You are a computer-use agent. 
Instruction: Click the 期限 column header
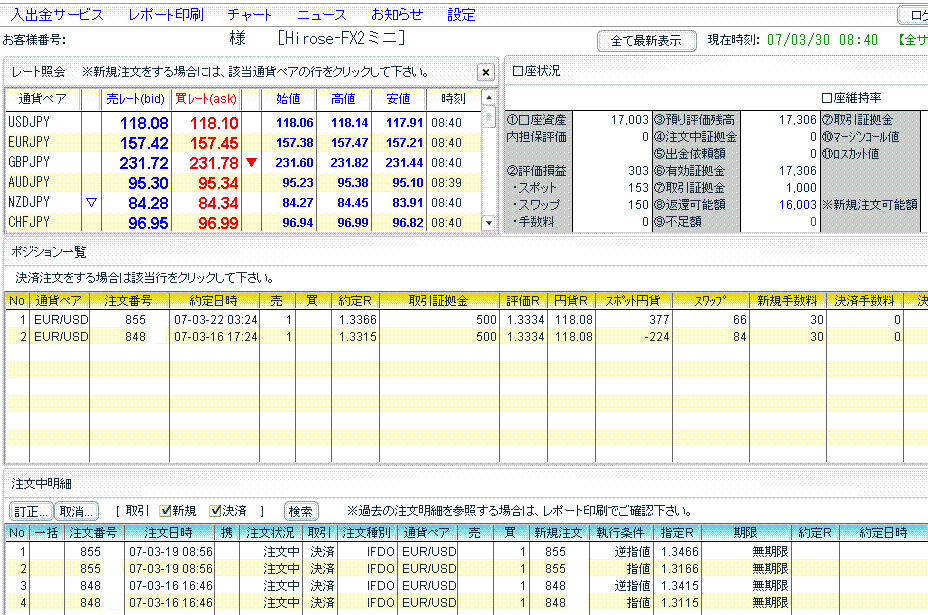pyautogui.click(x=745, y=533)
